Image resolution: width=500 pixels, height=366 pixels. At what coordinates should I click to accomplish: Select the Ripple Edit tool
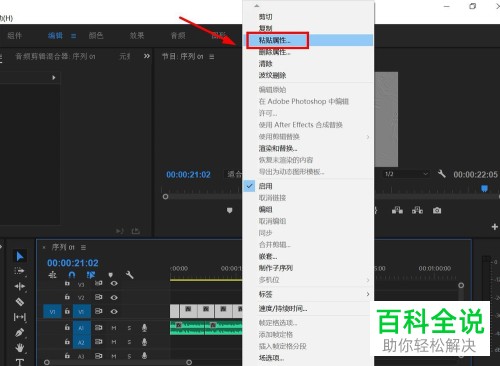20,286
